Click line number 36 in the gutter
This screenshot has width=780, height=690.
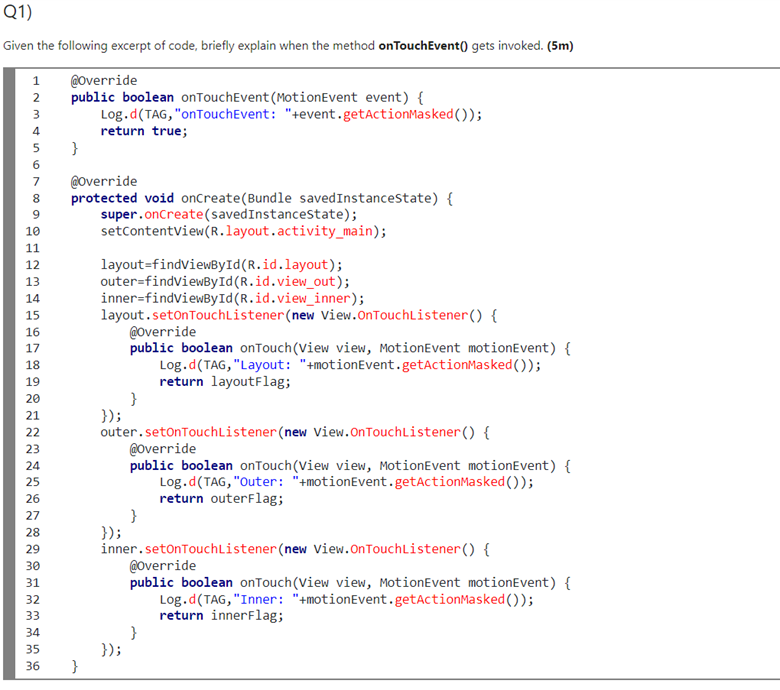click(33, 667)
